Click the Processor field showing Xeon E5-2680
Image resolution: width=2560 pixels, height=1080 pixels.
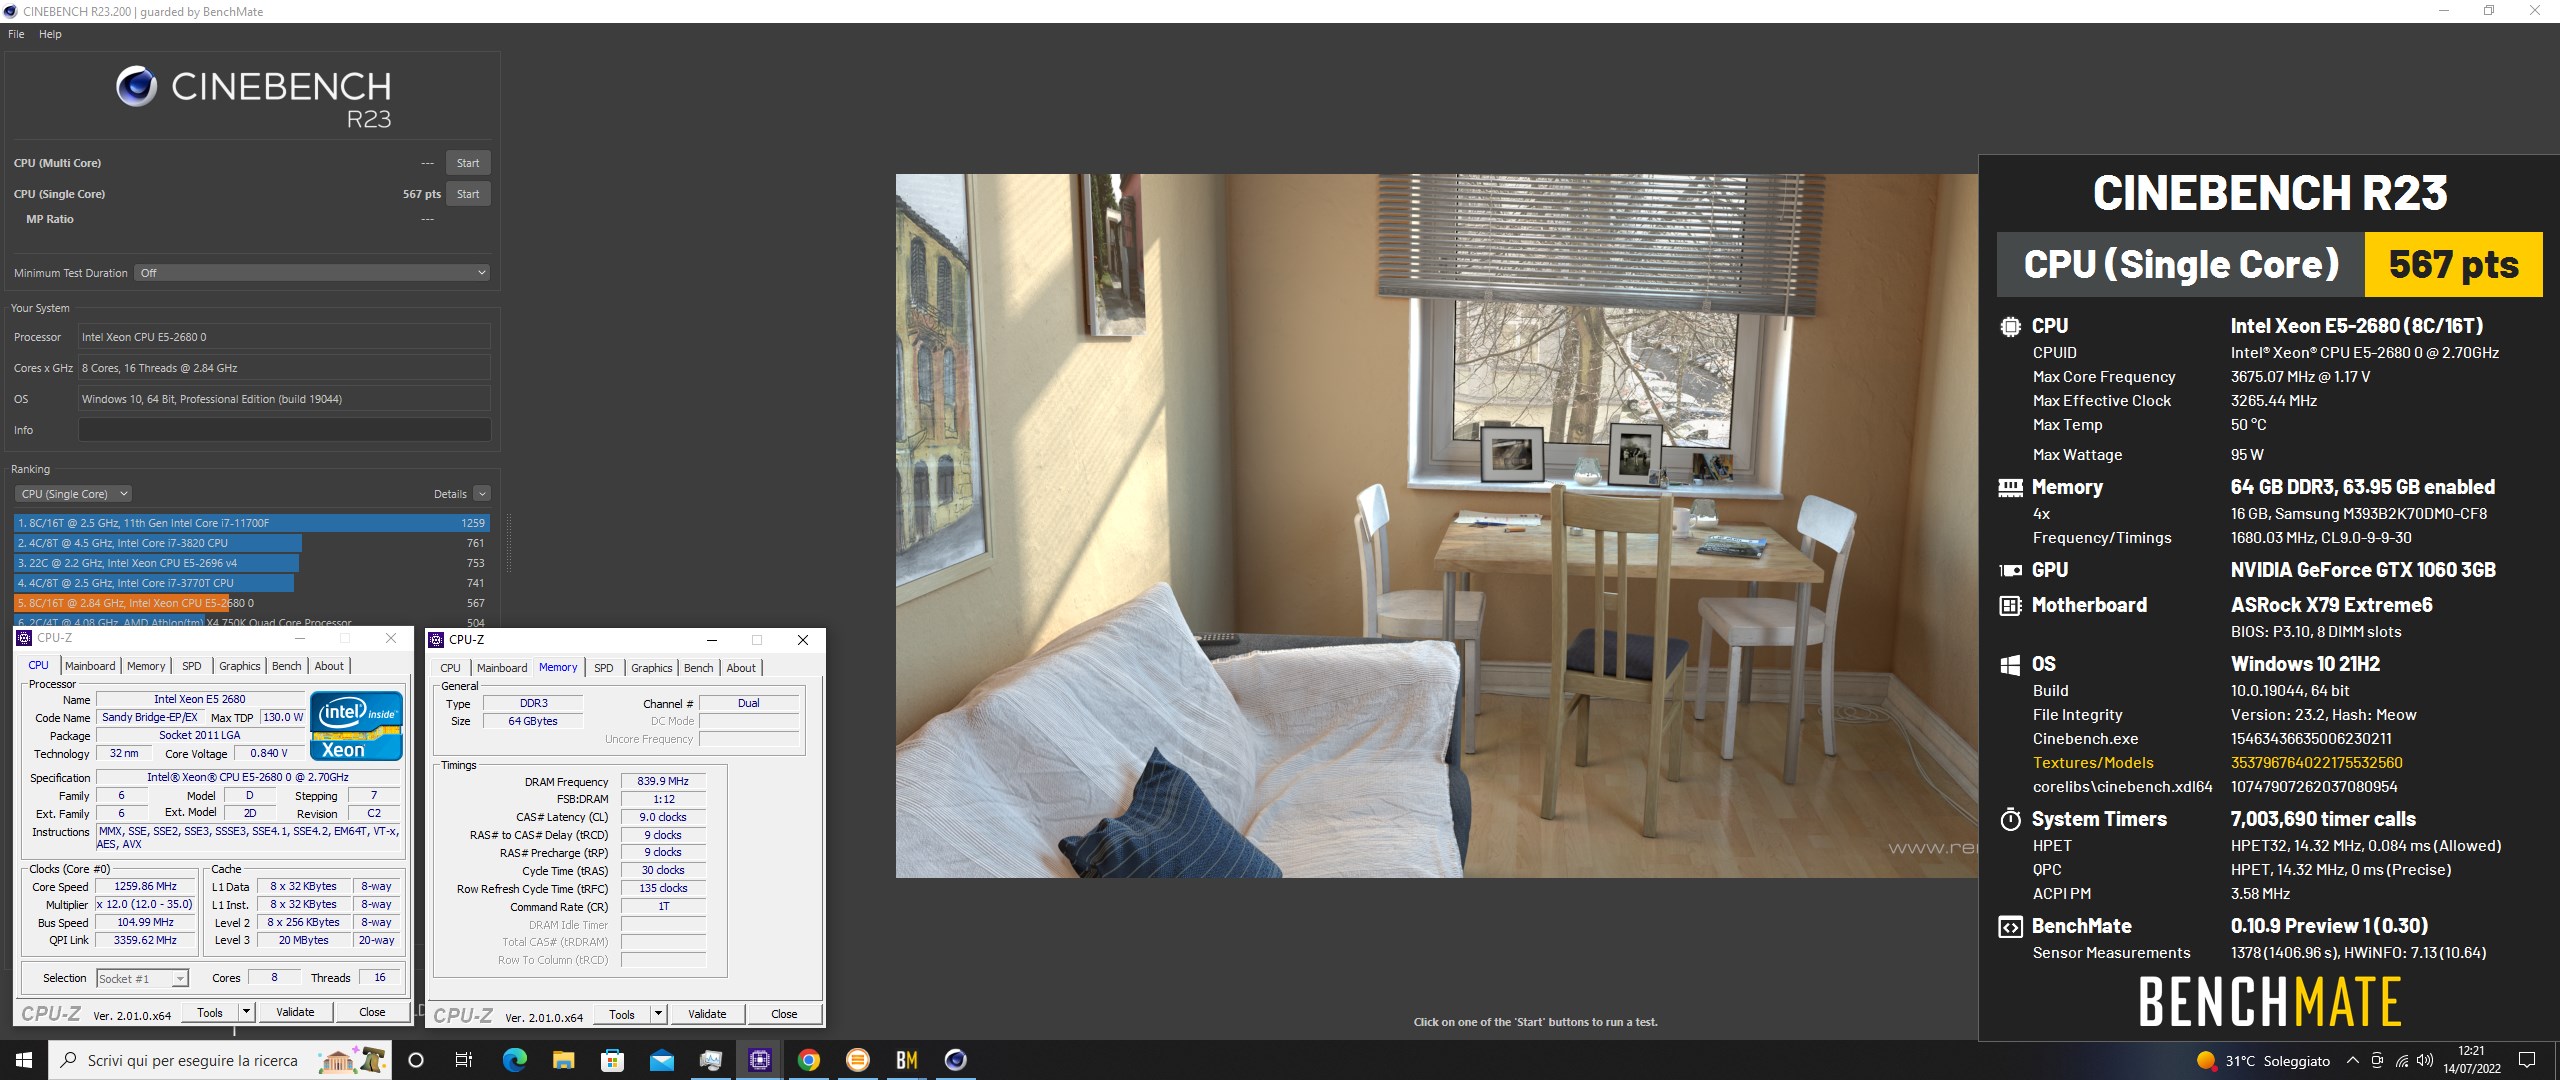[285, 337]
